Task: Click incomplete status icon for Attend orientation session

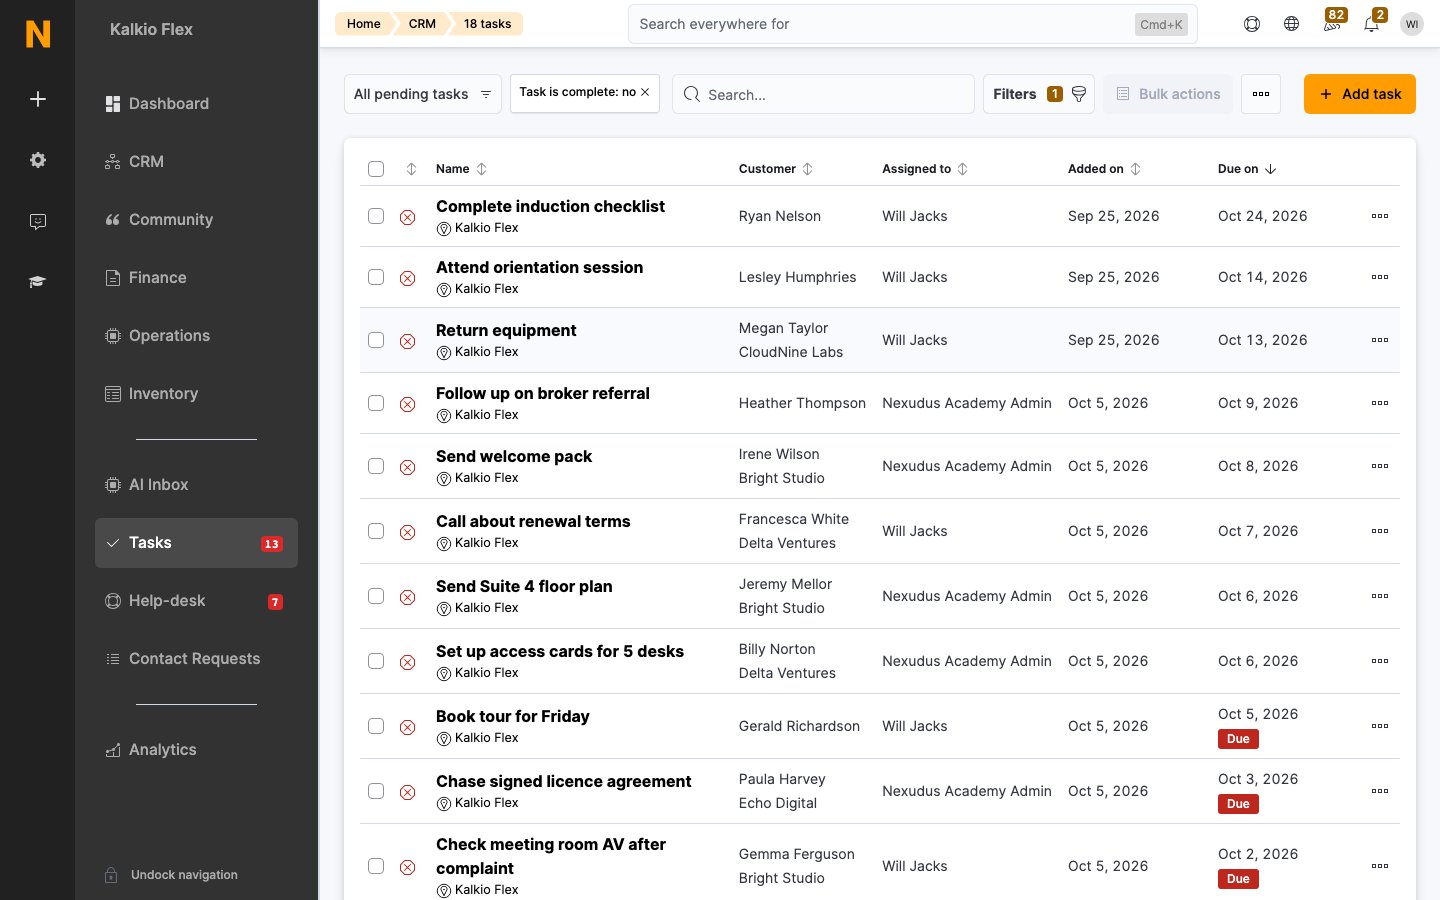Action: pos(408,278)
